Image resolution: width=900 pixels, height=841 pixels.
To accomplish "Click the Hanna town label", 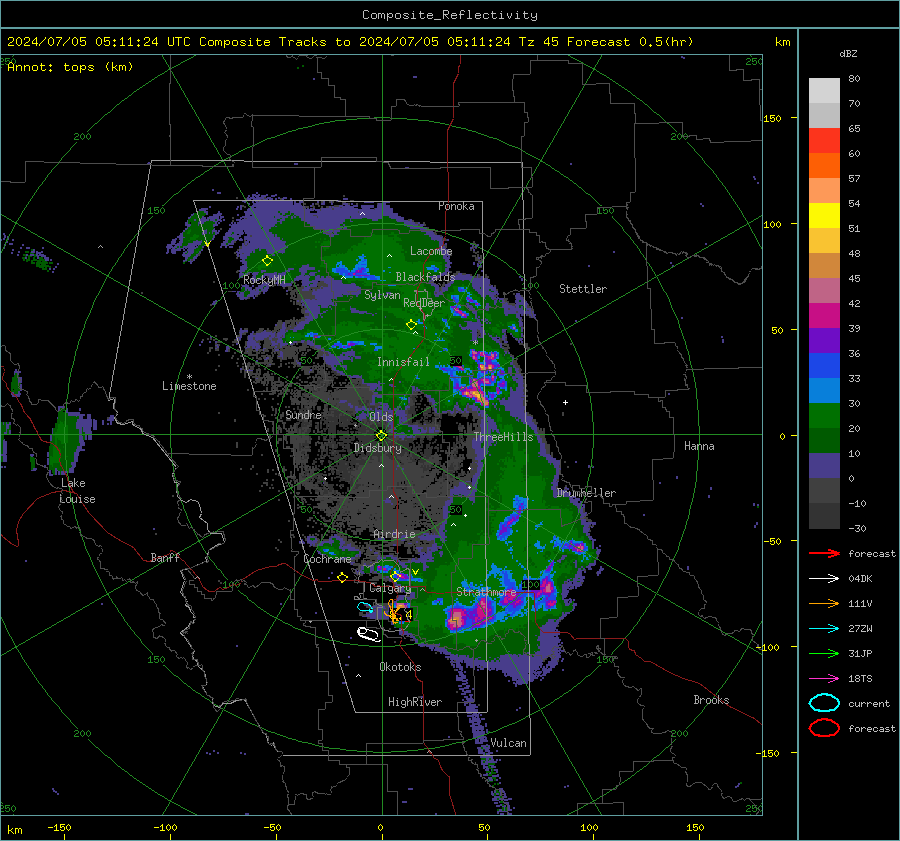I will coord(699,446).
